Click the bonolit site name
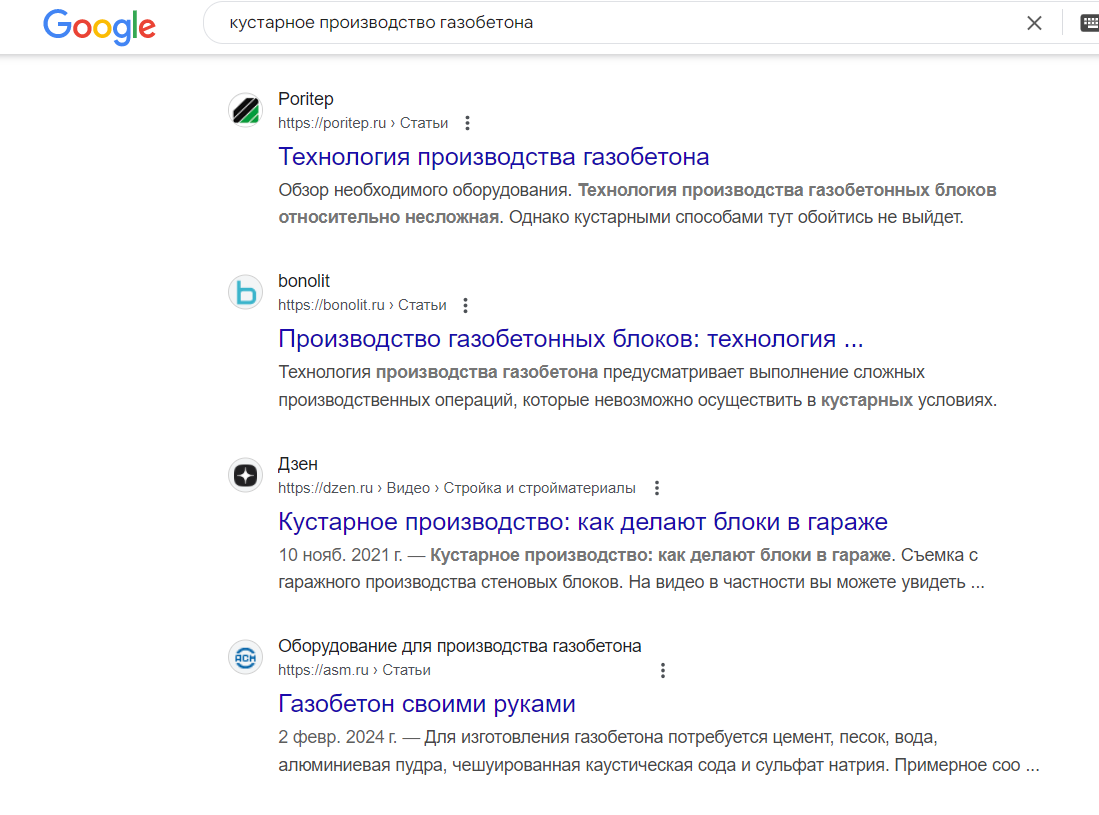The height and width of the screenshot is (815, 1099). (x=303, y=281)
